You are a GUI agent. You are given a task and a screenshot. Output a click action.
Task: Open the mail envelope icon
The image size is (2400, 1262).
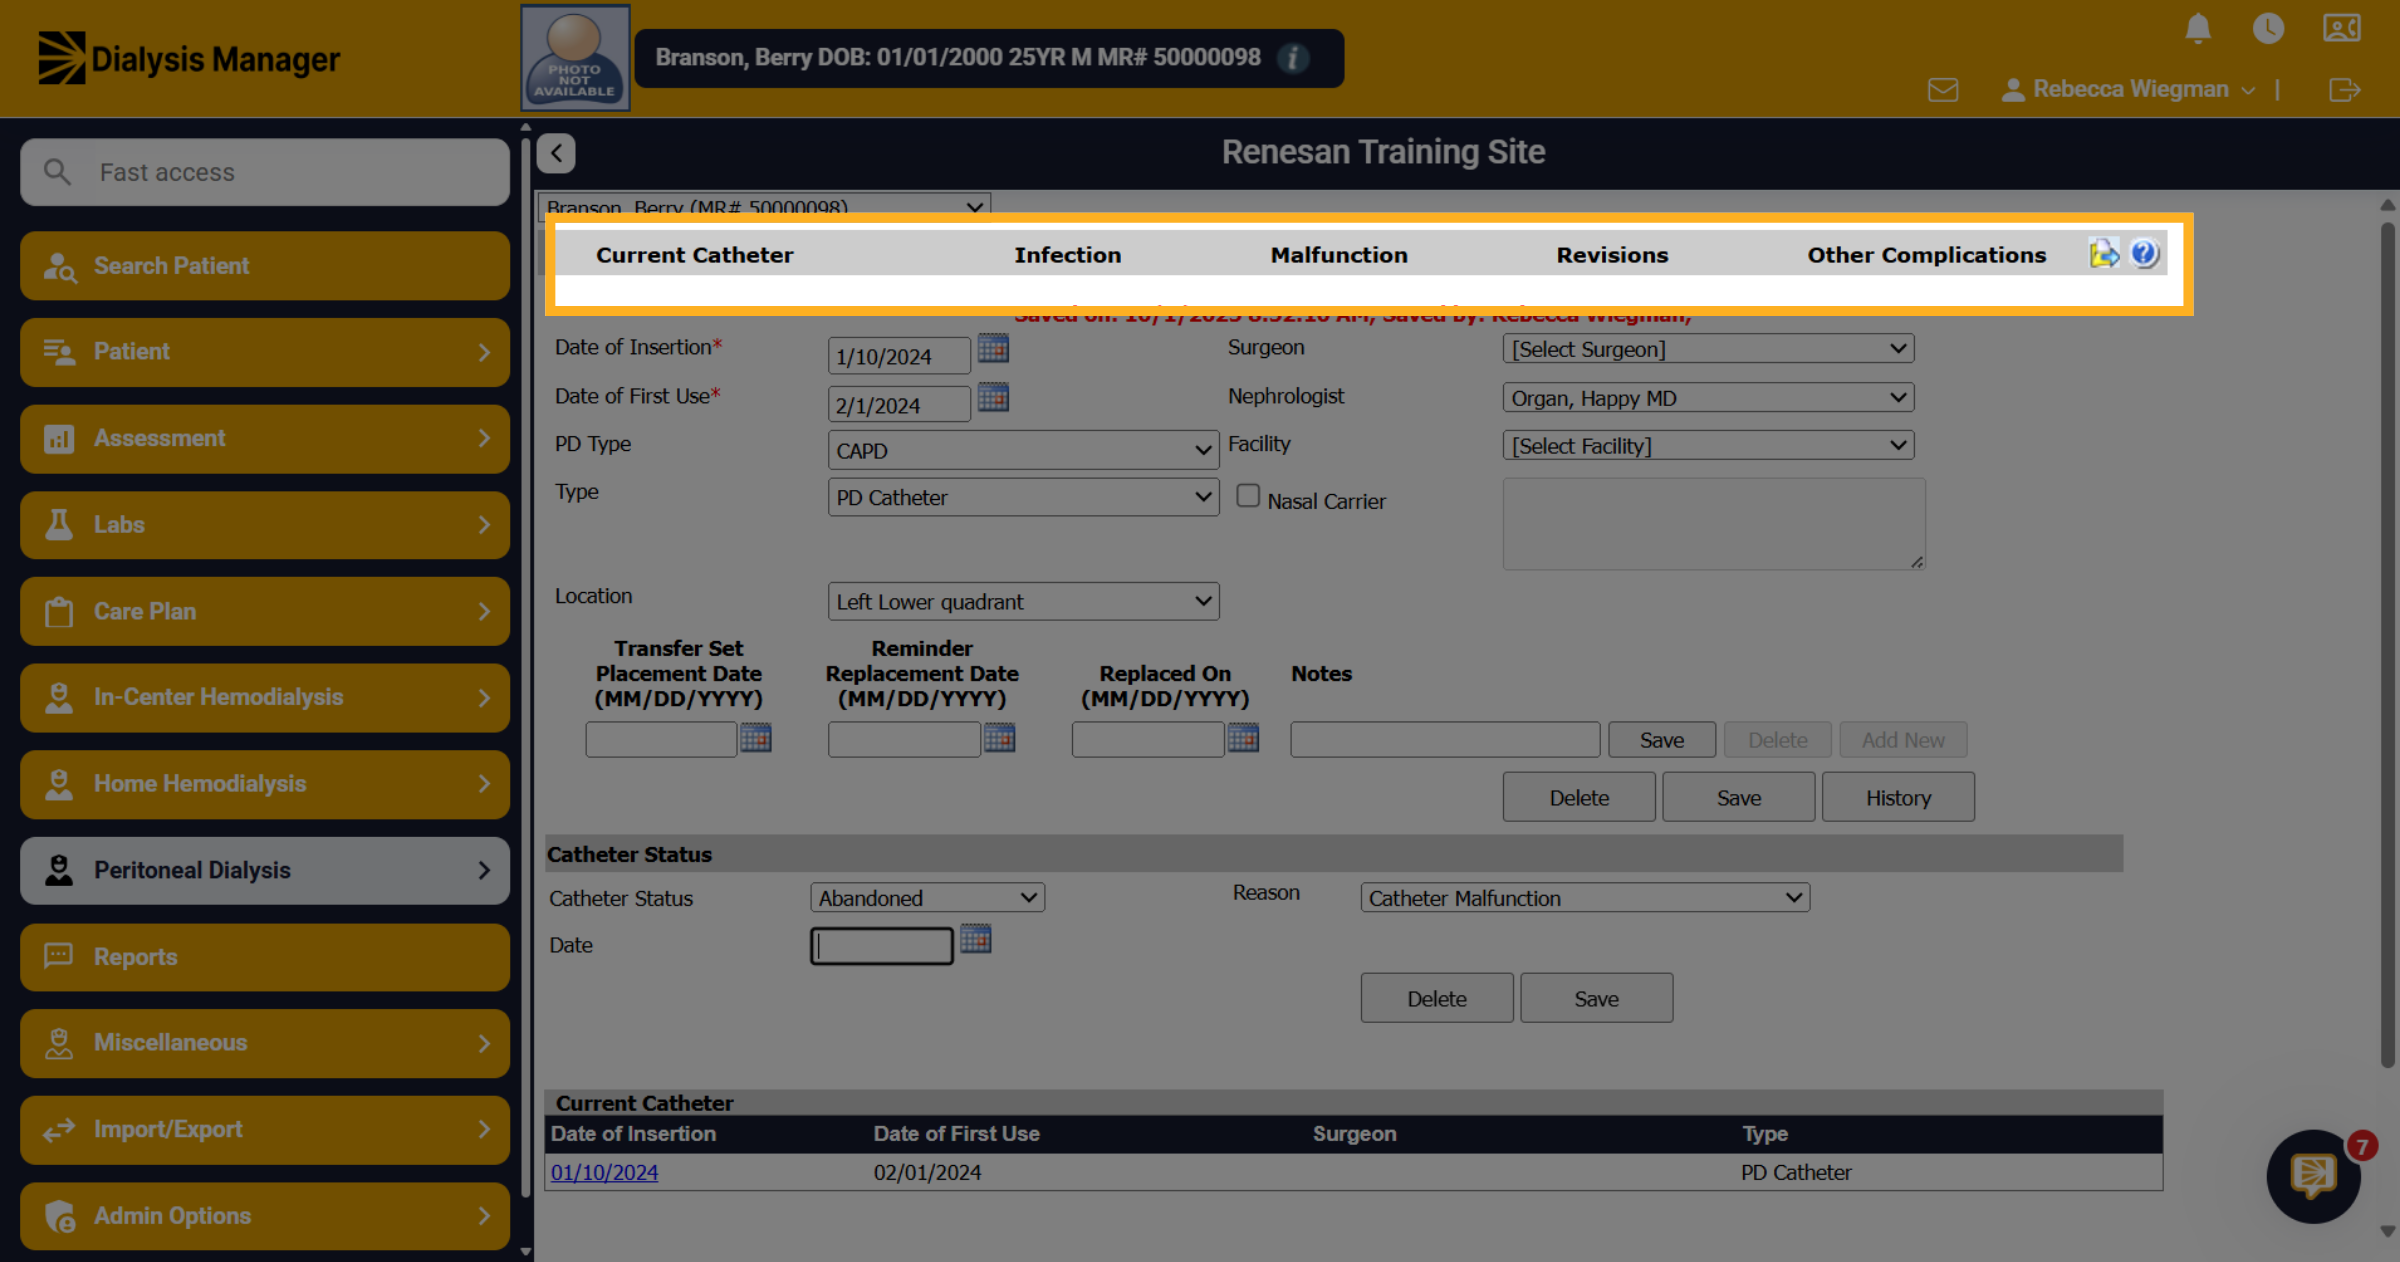click(x=1942, y=90)
